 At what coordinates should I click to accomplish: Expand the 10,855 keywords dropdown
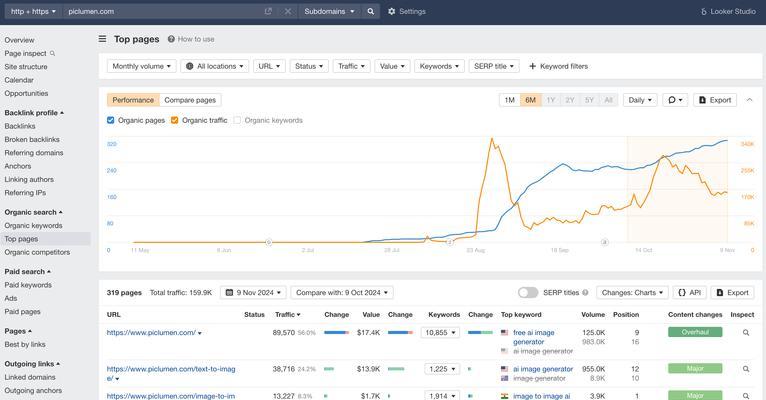click(x=440, y=333)
